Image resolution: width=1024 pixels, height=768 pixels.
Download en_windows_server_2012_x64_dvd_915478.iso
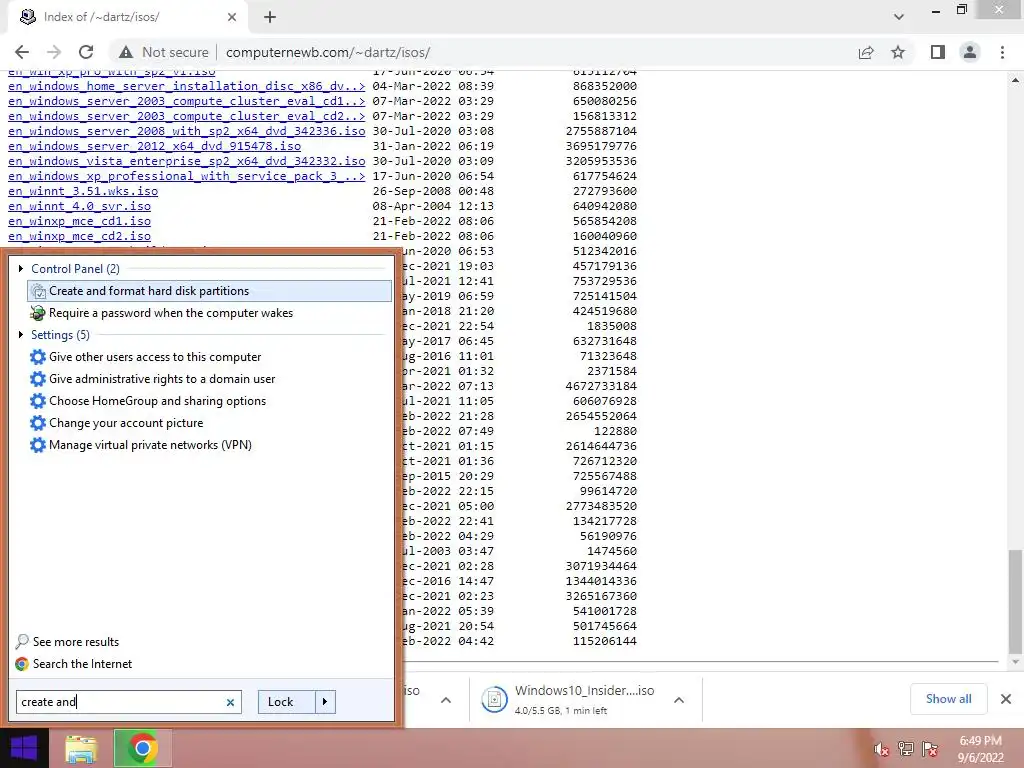(x=155, y=146)
